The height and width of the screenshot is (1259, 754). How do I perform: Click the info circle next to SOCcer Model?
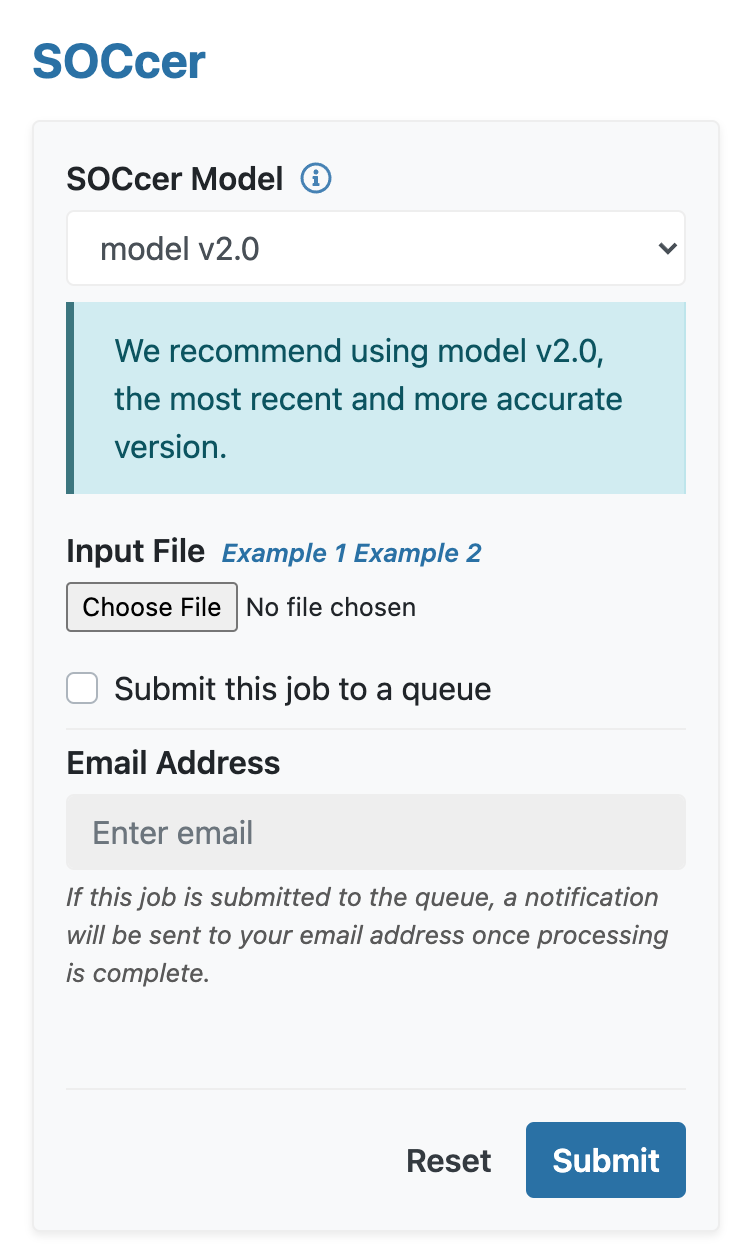point(316,178)
